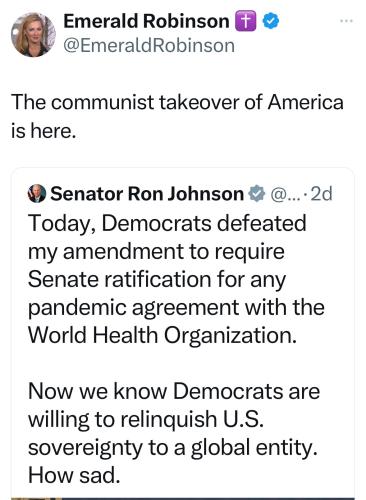Open Senator Ron Johnson's avatar
Viewport: 366px width, 500px height.
tap(37, 194)
